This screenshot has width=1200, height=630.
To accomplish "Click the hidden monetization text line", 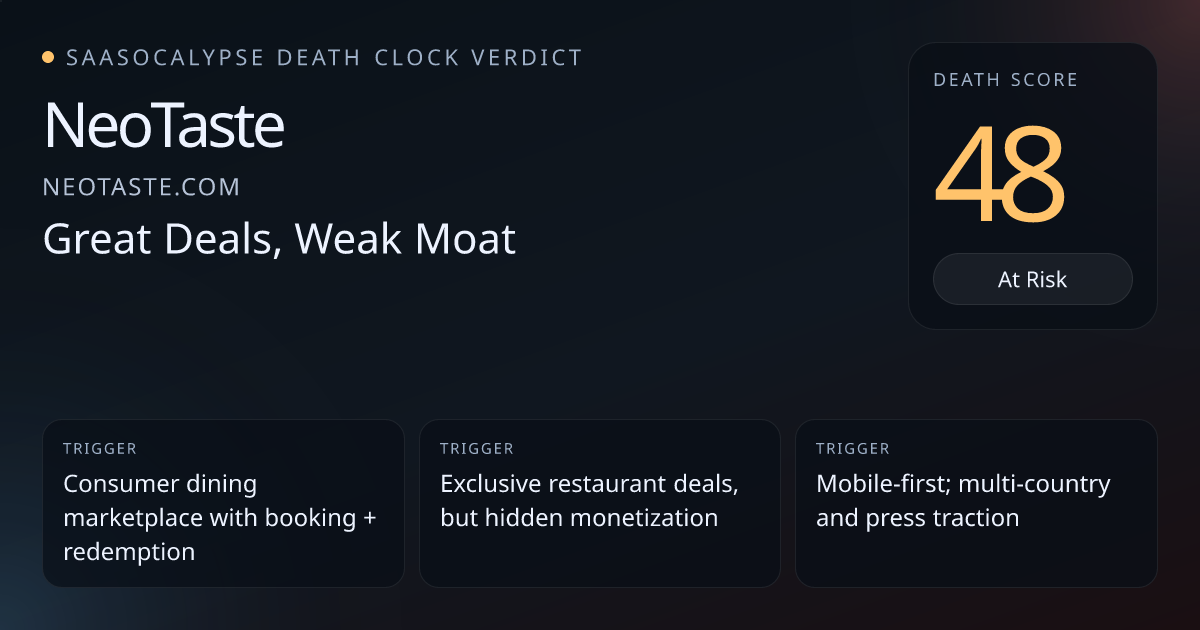I will tap(578, 518).
